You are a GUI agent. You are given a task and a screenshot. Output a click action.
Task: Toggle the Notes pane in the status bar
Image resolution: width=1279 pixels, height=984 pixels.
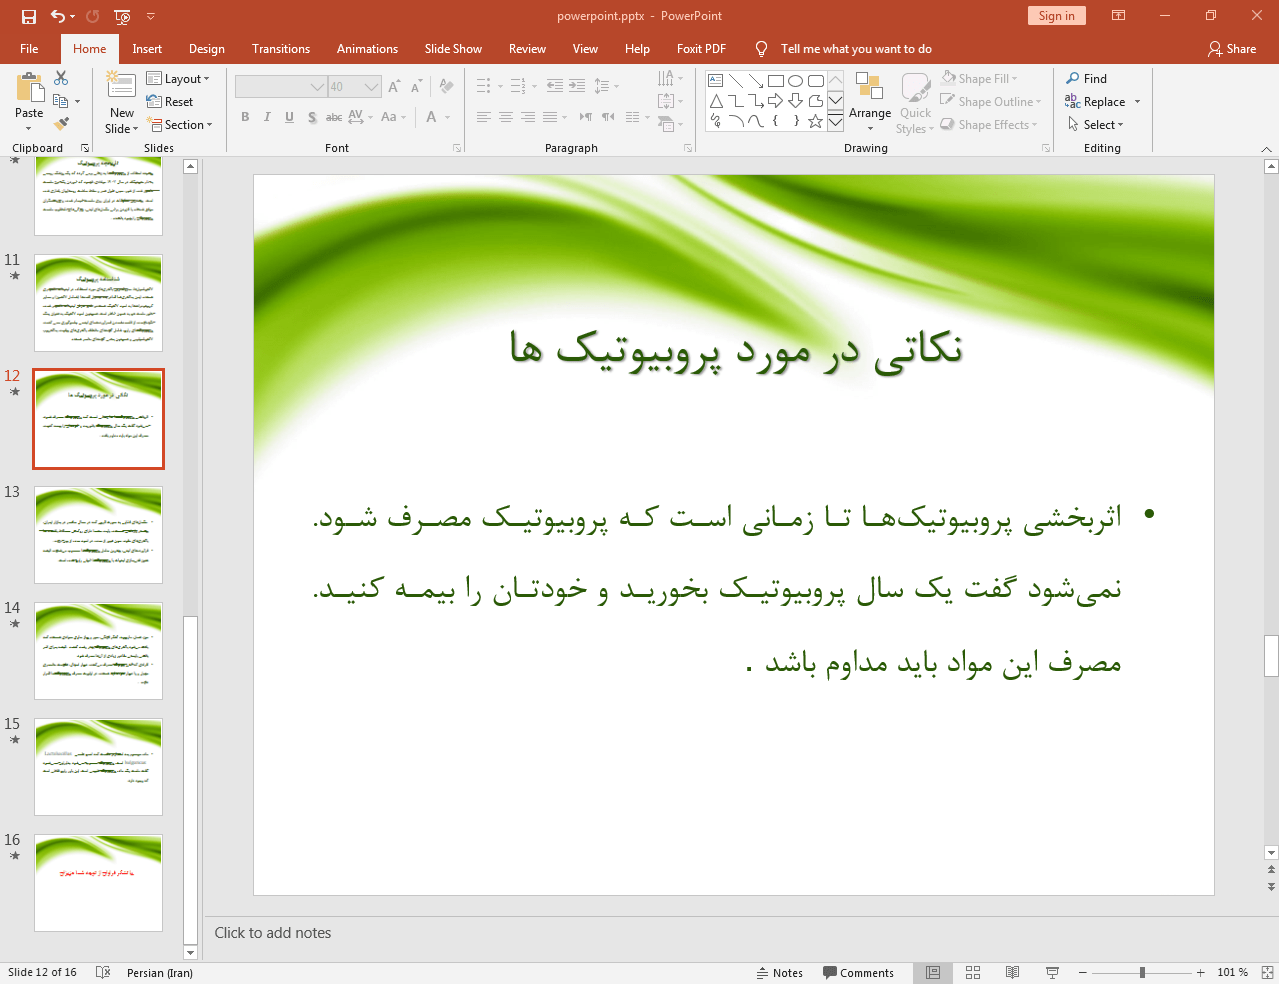779,972
